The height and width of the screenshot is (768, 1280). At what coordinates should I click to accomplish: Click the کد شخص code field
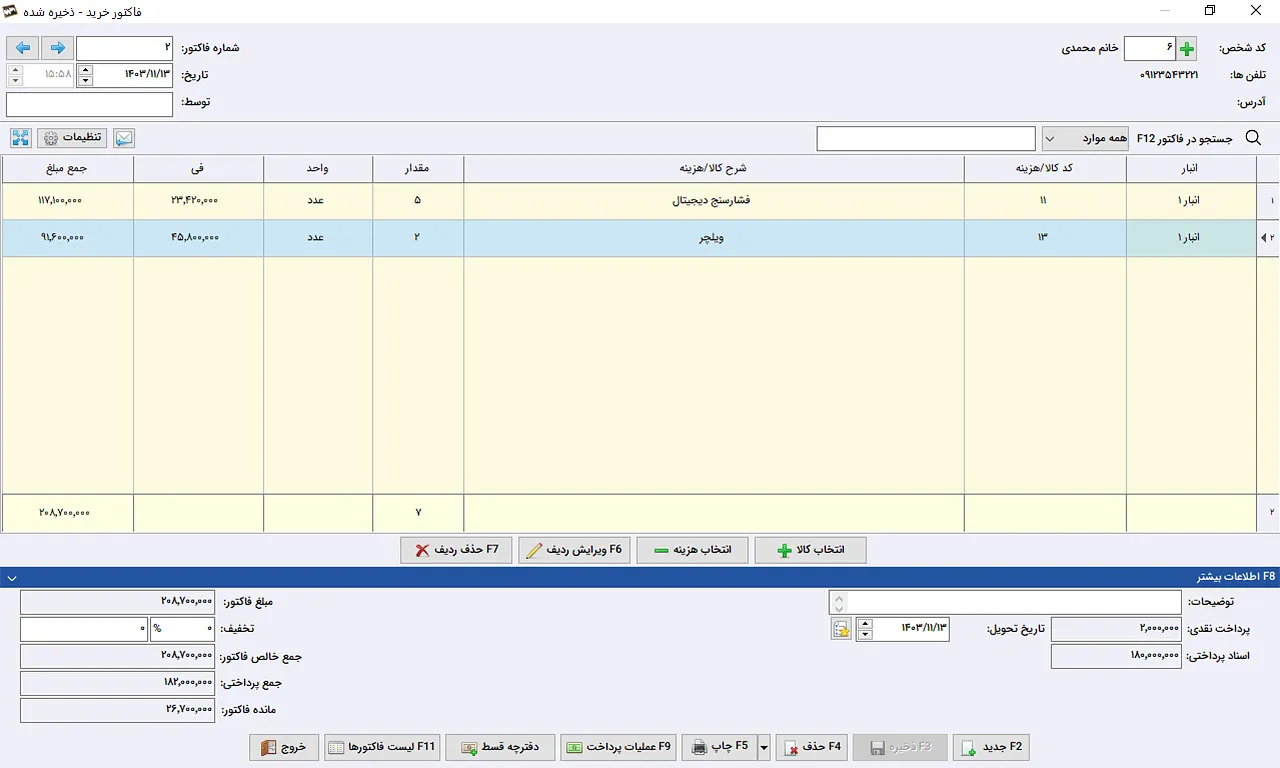(1150, 48)
